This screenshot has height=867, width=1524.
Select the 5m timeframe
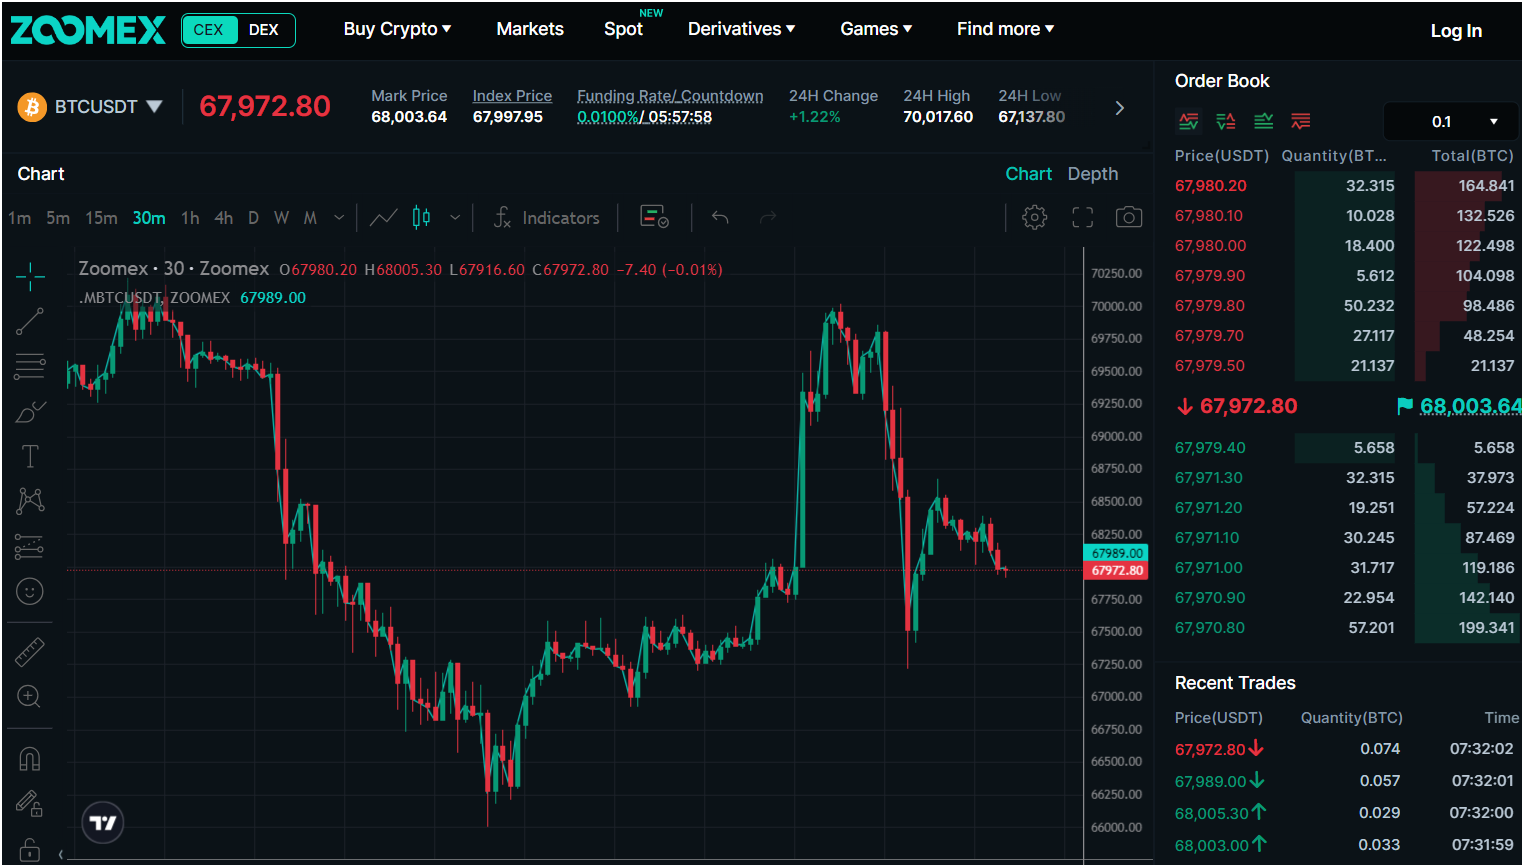[x=58, y=218]
